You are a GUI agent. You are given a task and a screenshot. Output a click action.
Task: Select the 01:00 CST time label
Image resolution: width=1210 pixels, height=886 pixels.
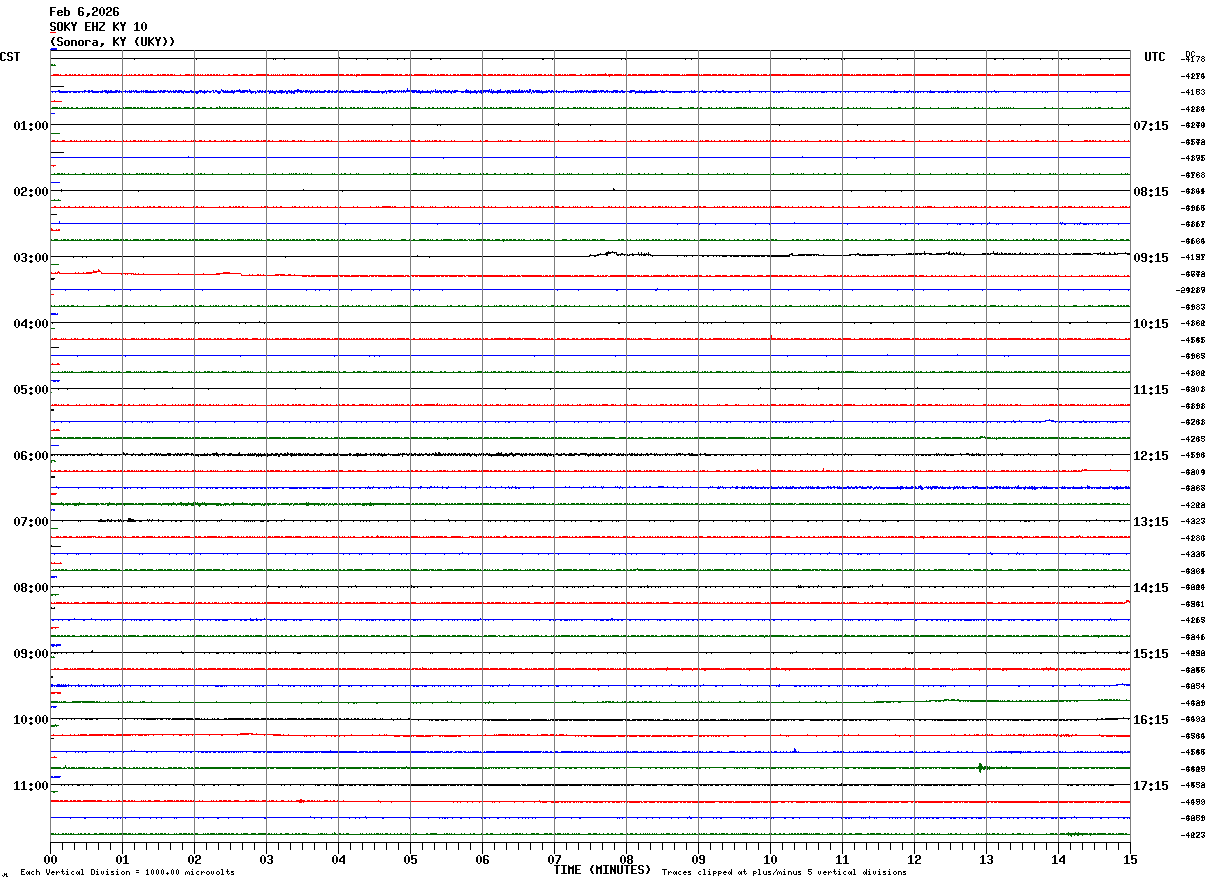[31, 126]
